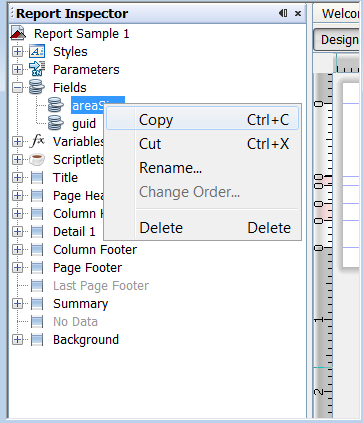Screen dimensions: 363x423
Task: Click the disabled Change Order... entry
Action: (202, 192)
